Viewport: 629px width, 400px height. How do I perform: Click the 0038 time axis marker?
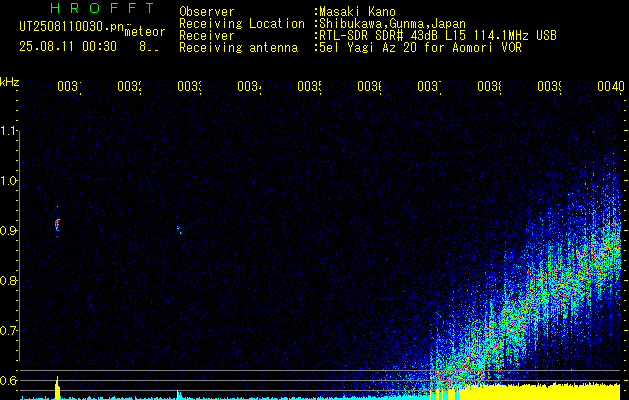(489, 86)
